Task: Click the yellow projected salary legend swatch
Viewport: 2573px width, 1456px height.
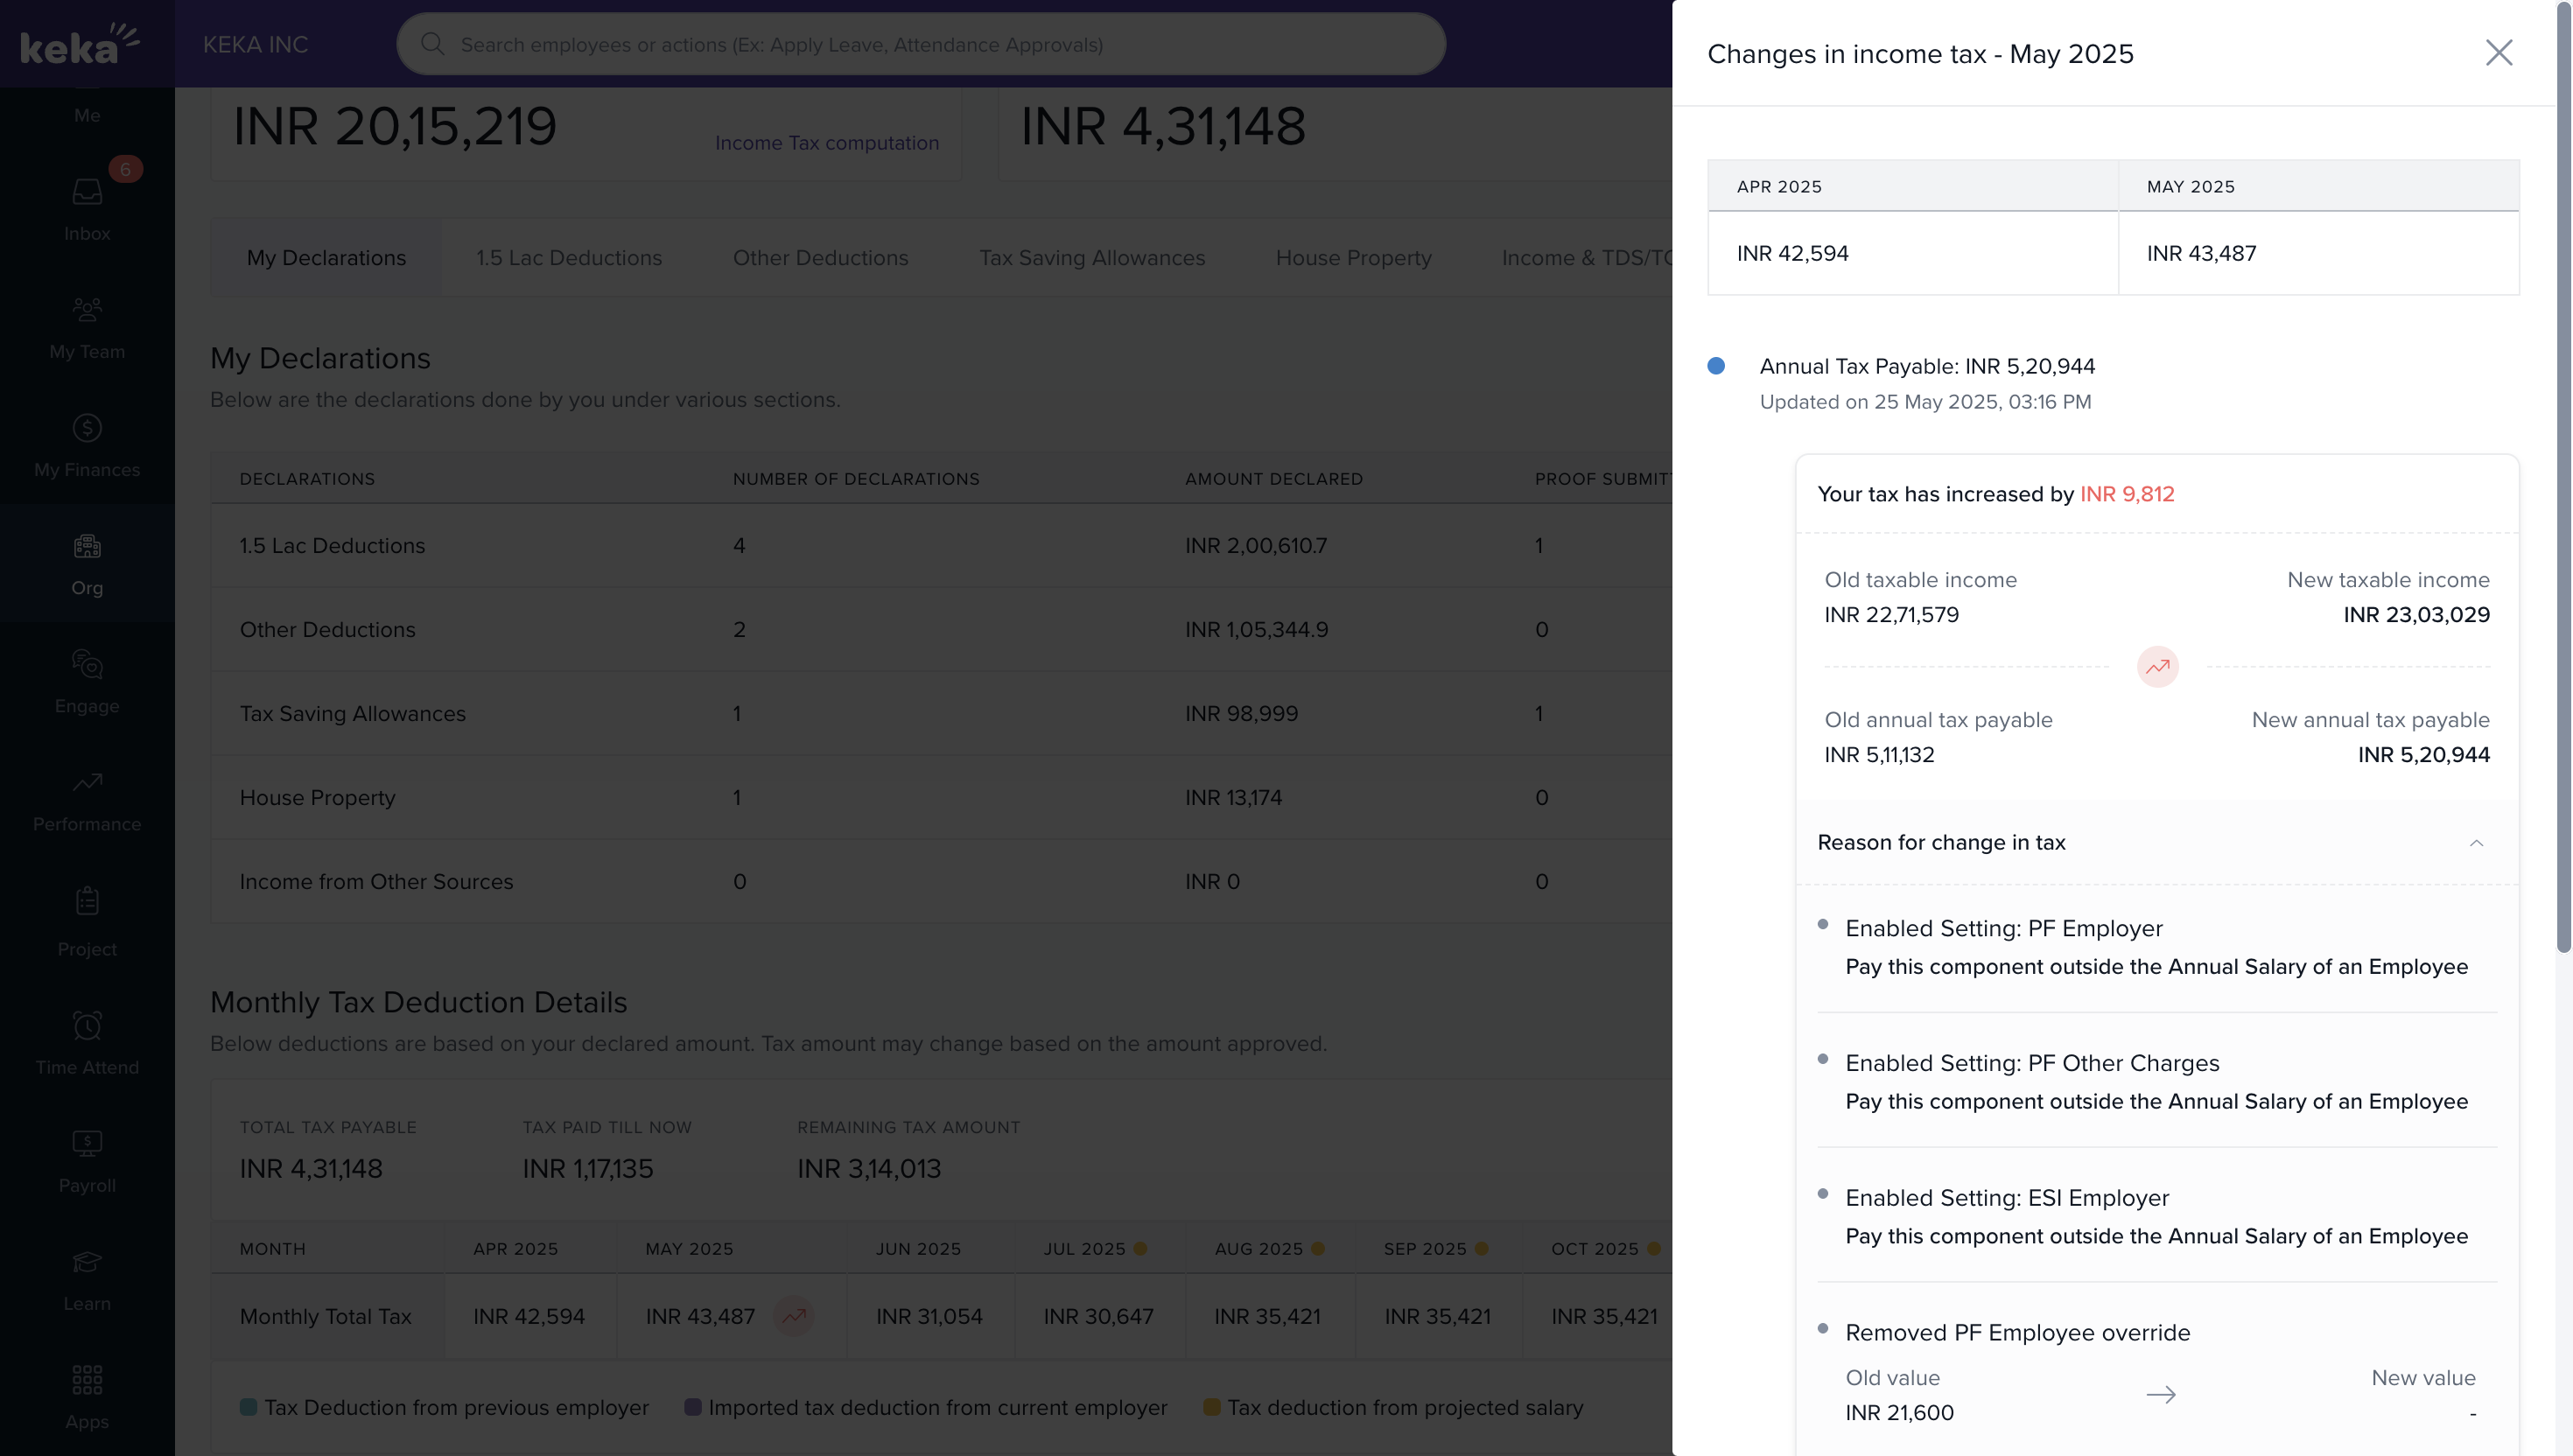Action: [x=1211, y=1407]
